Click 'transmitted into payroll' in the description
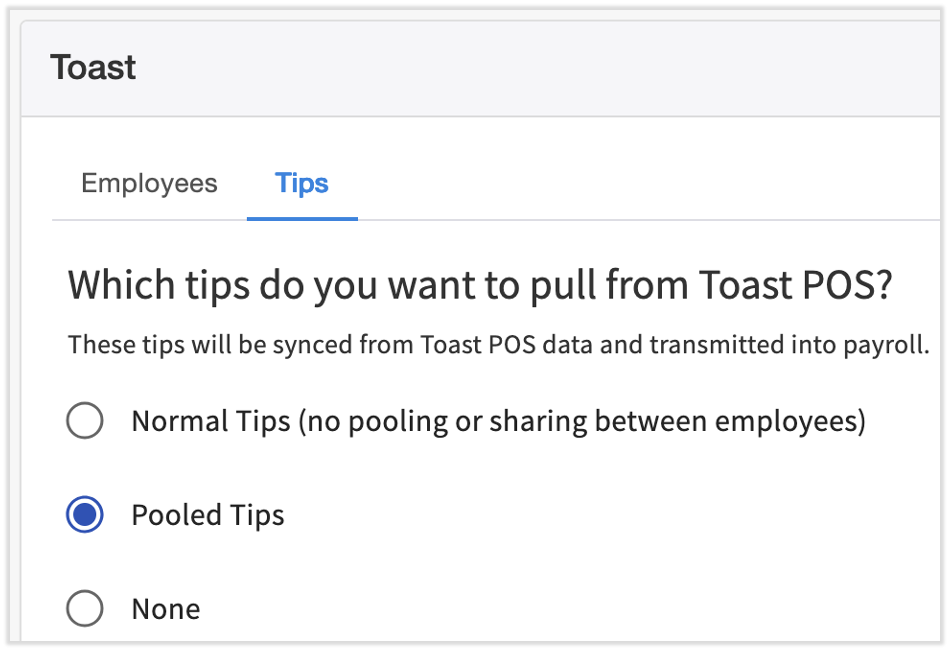The image size is (952, 652). tap(790, 346)
